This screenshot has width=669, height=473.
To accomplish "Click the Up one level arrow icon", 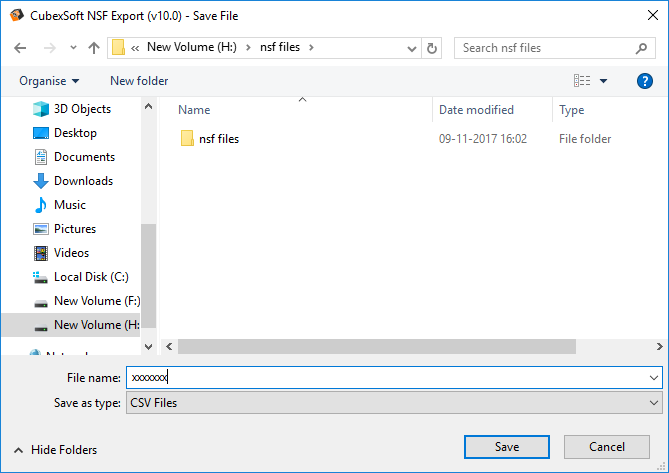I will 94,48.
